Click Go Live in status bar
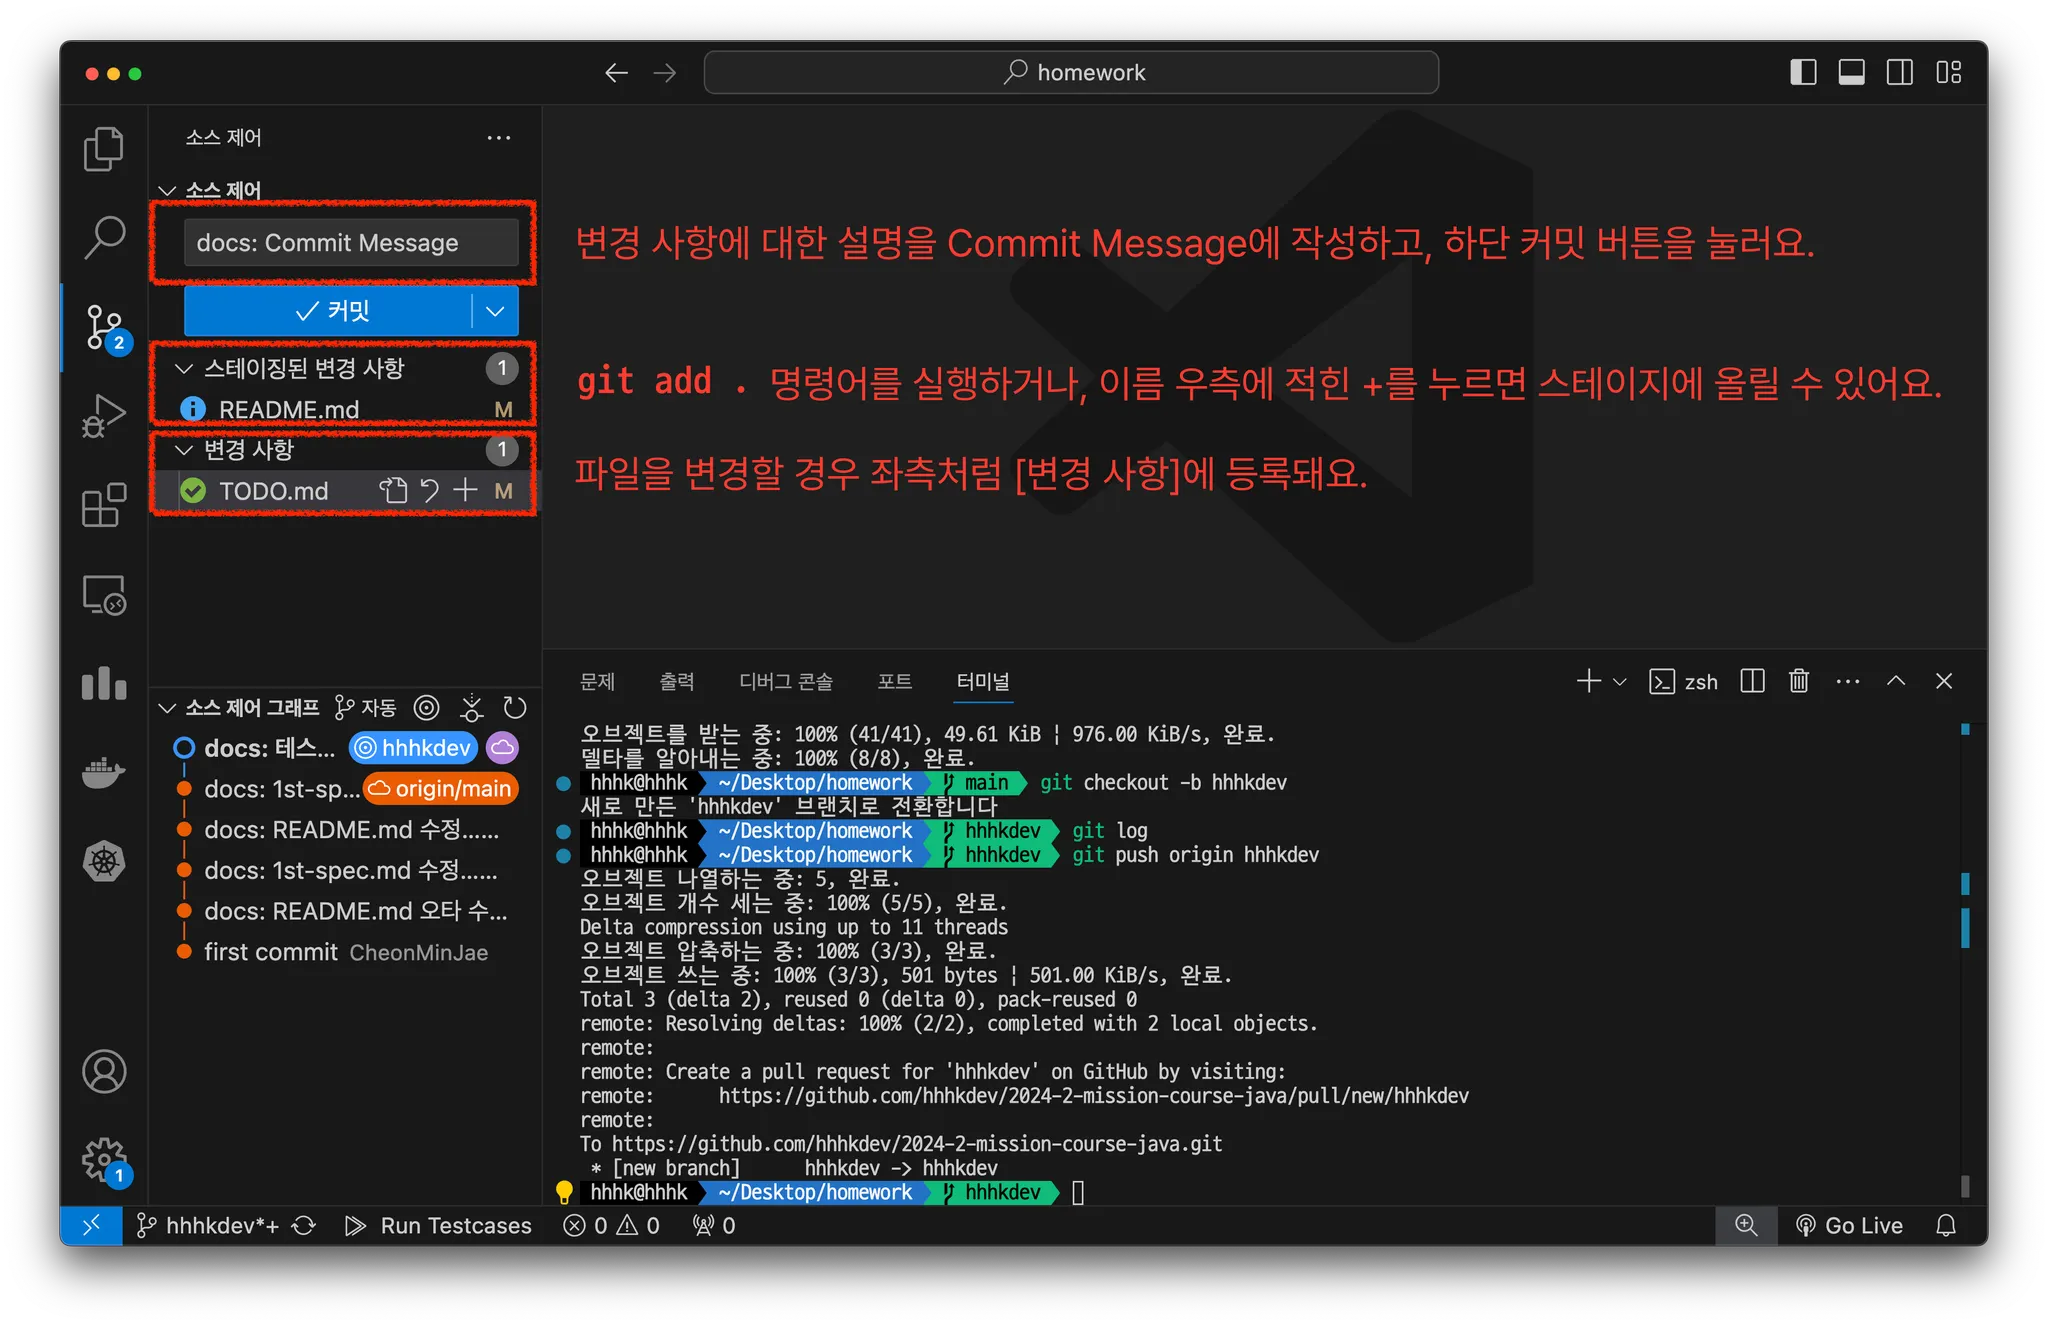 click(1850, 1225)
